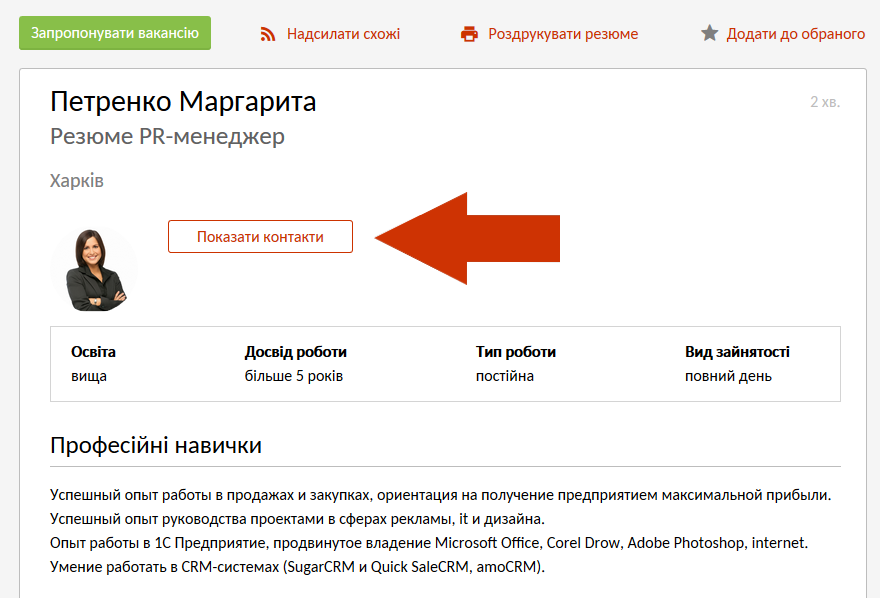Viewport: 880px width, 598px height.
Task: Select the Резюме PR-менеджер title
Action: [167, 136]
